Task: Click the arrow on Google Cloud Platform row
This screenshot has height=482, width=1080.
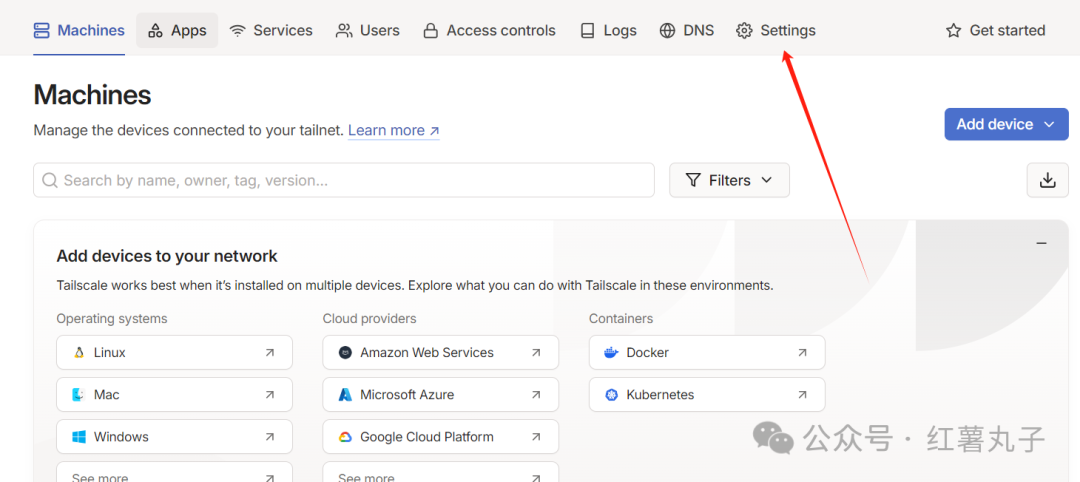Action: coord(536,437)
